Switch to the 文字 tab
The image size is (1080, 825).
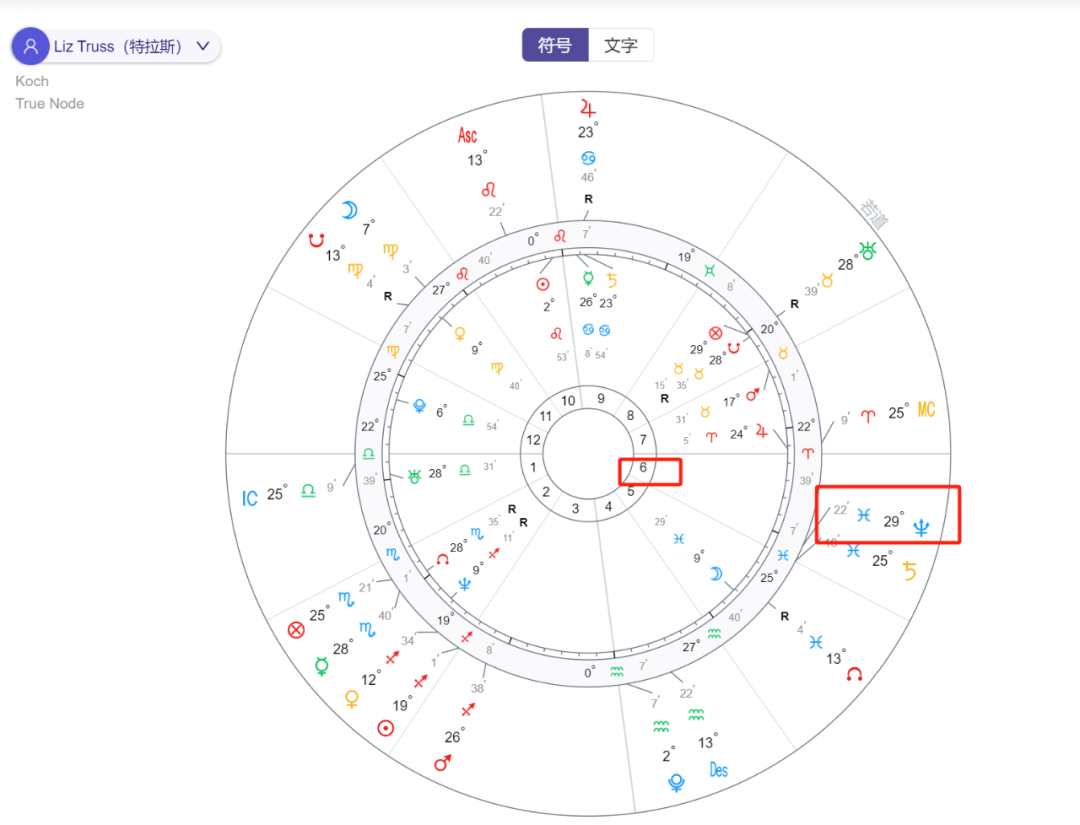point(621,45)
